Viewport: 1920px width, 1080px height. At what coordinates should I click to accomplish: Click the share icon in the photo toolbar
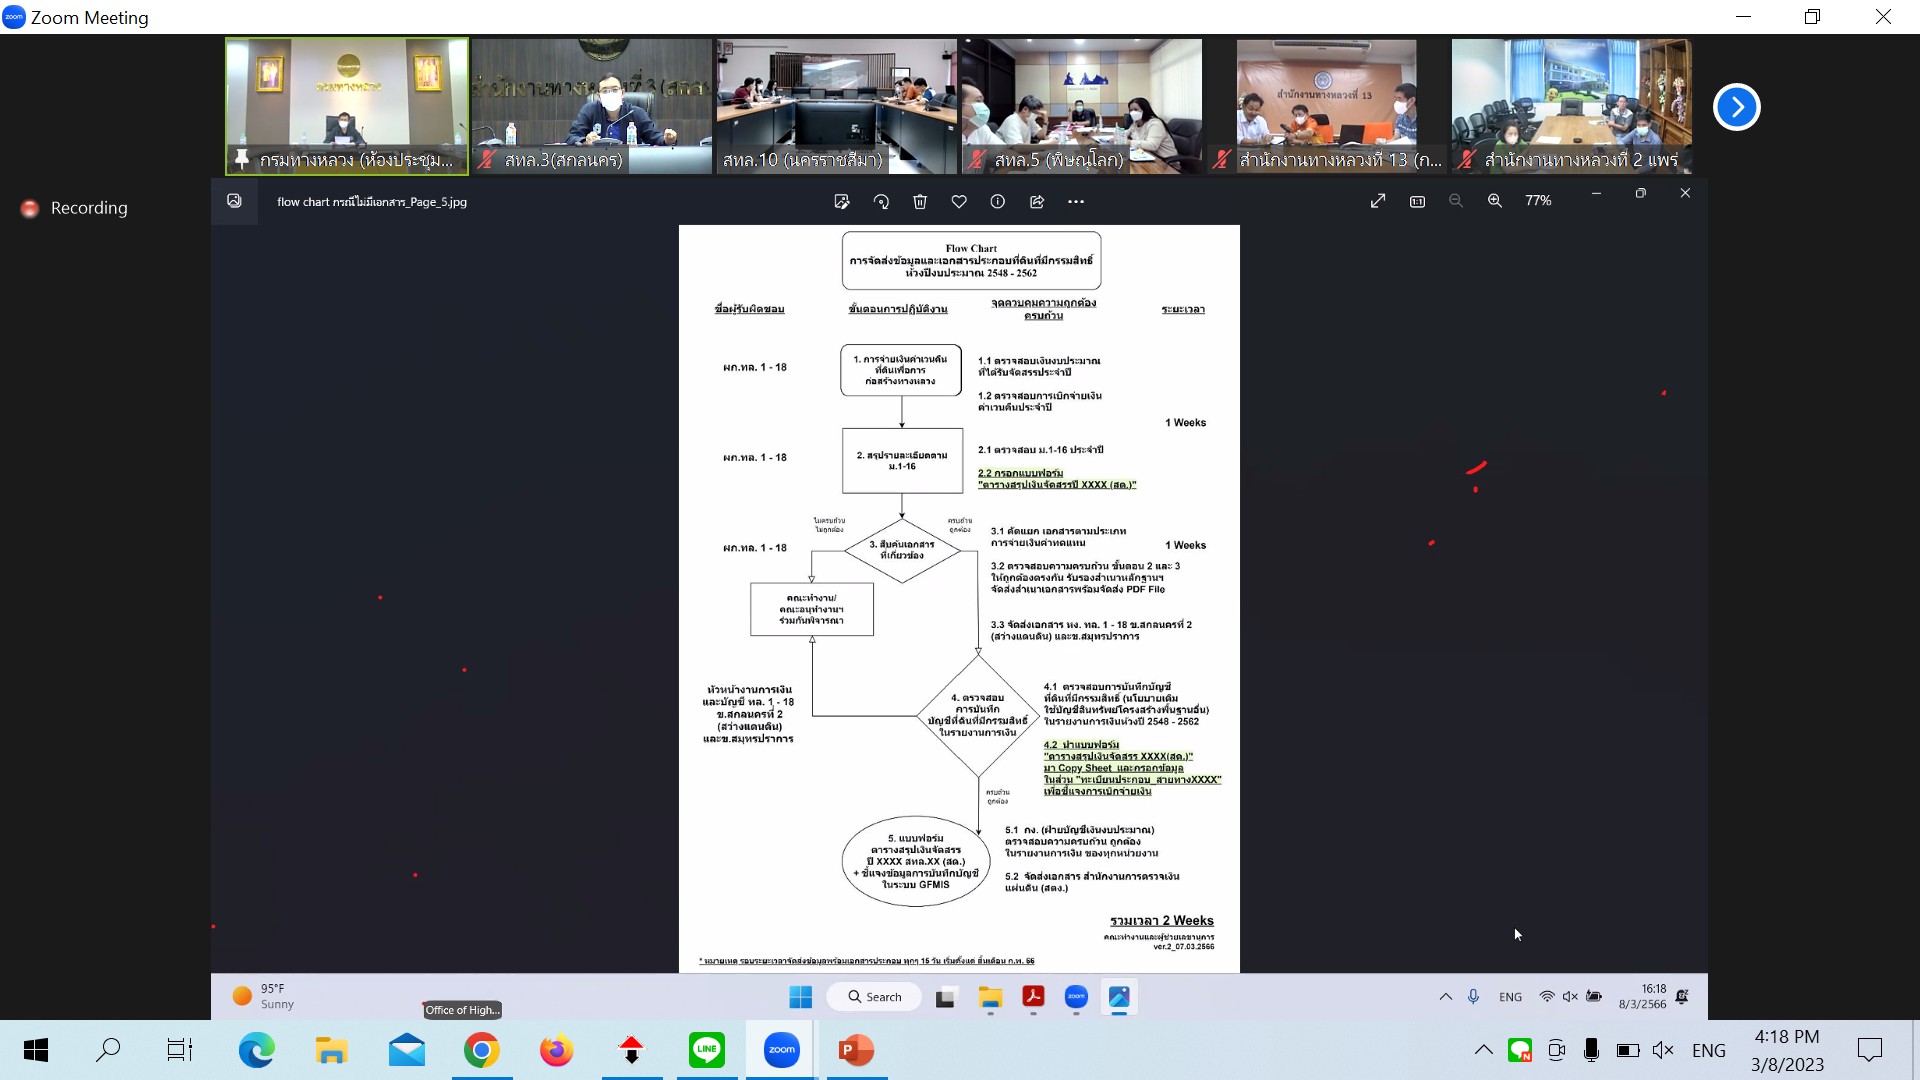tap(1037, 202)
